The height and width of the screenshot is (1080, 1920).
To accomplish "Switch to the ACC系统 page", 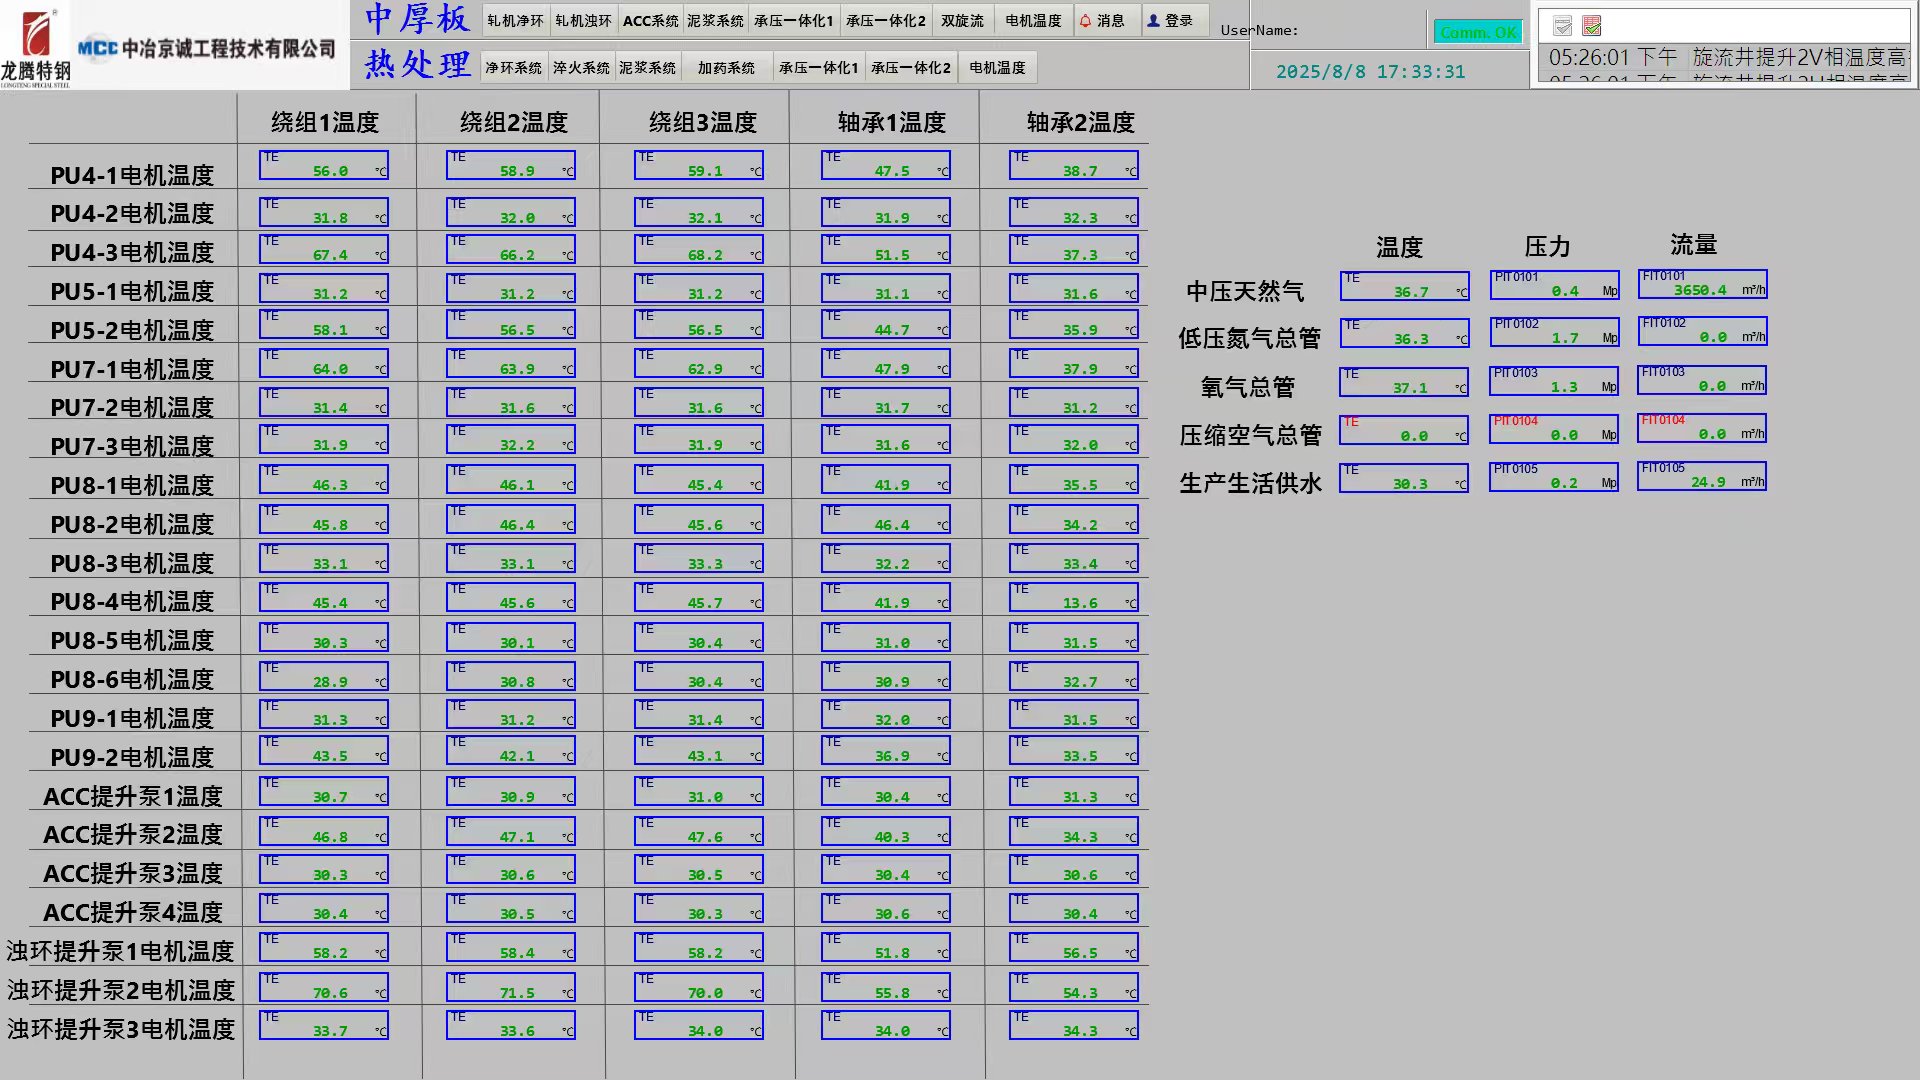I will tap(650, 21).
